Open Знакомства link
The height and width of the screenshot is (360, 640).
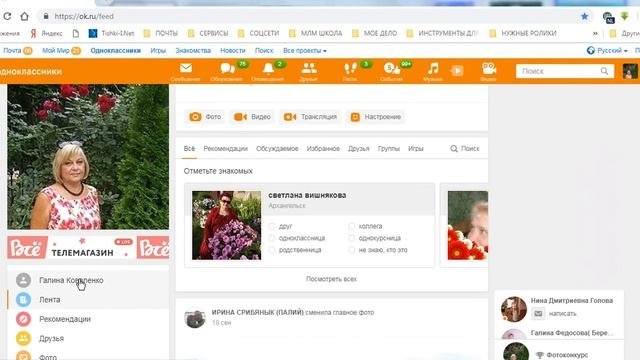click(x=193, y=51)
